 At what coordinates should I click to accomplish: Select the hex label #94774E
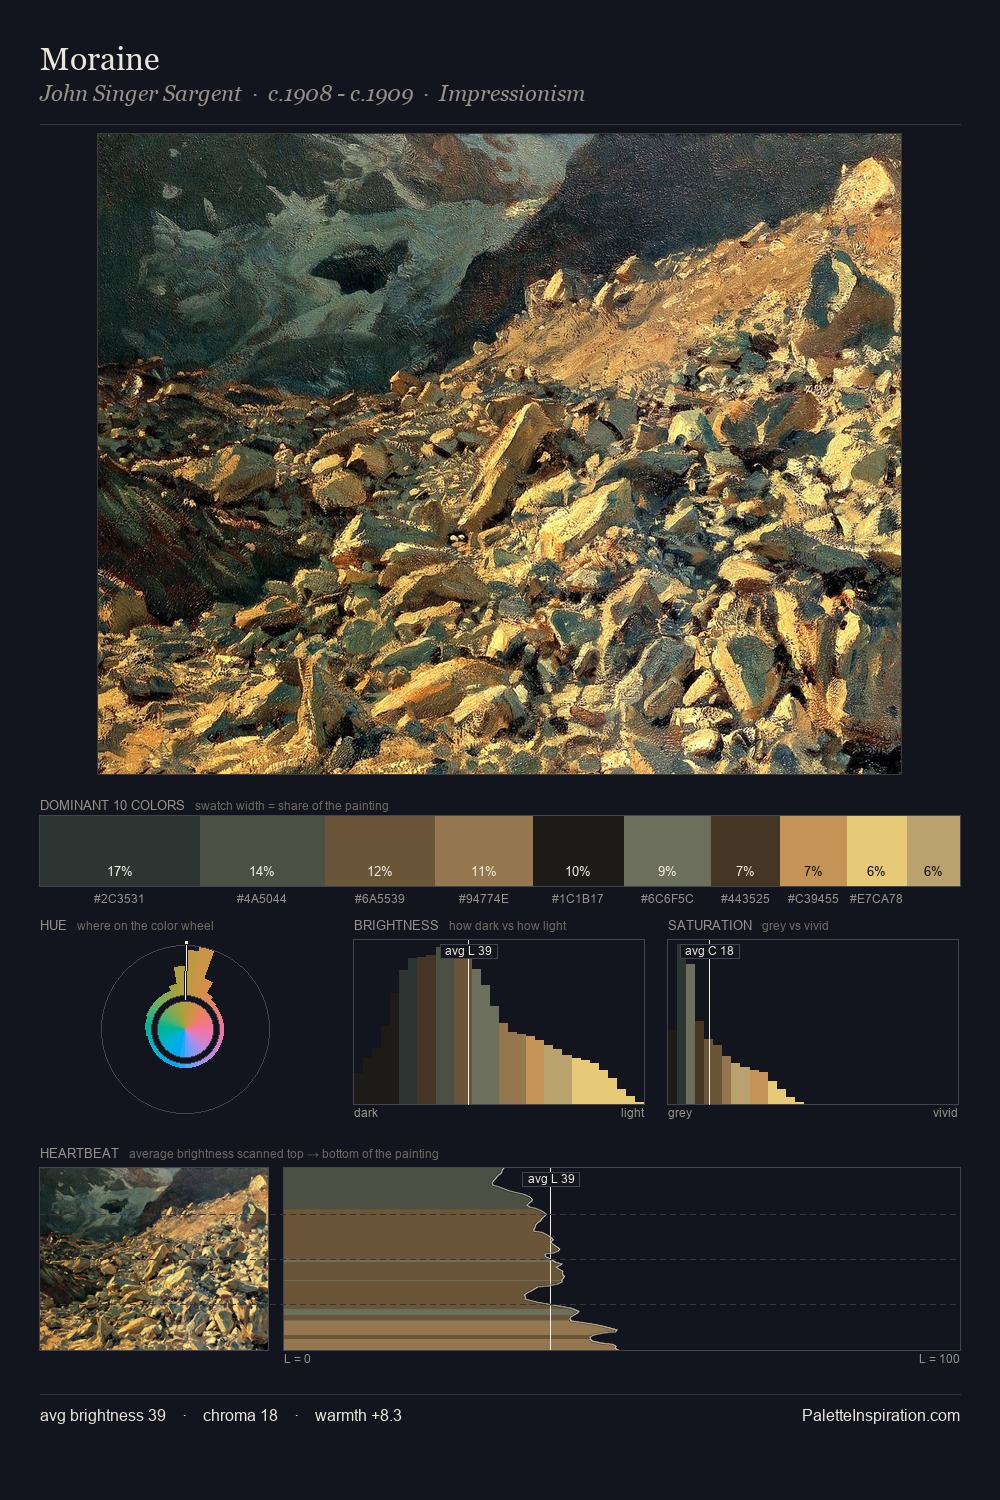pyautogui.click(x=484, y=899)
